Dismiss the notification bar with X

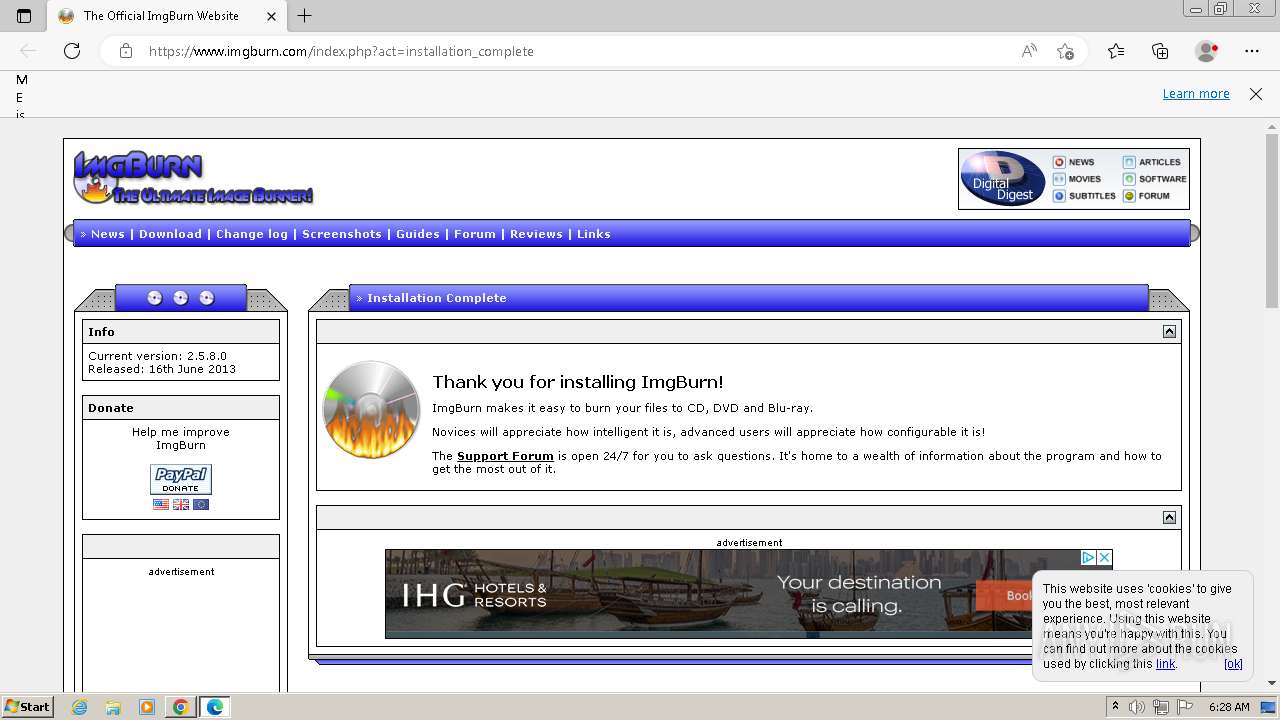(1256, 94)
